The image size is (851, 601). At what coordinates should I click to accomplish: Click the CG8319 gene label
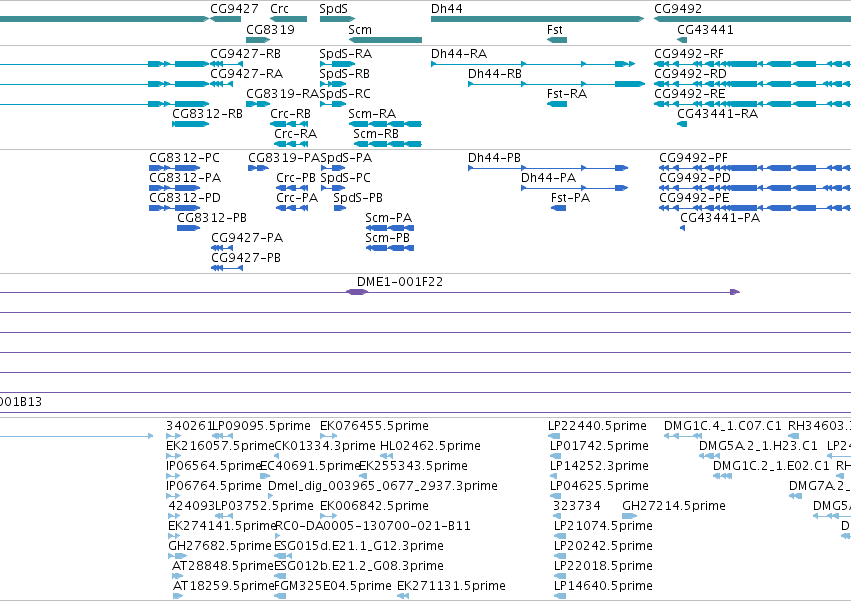270,29
